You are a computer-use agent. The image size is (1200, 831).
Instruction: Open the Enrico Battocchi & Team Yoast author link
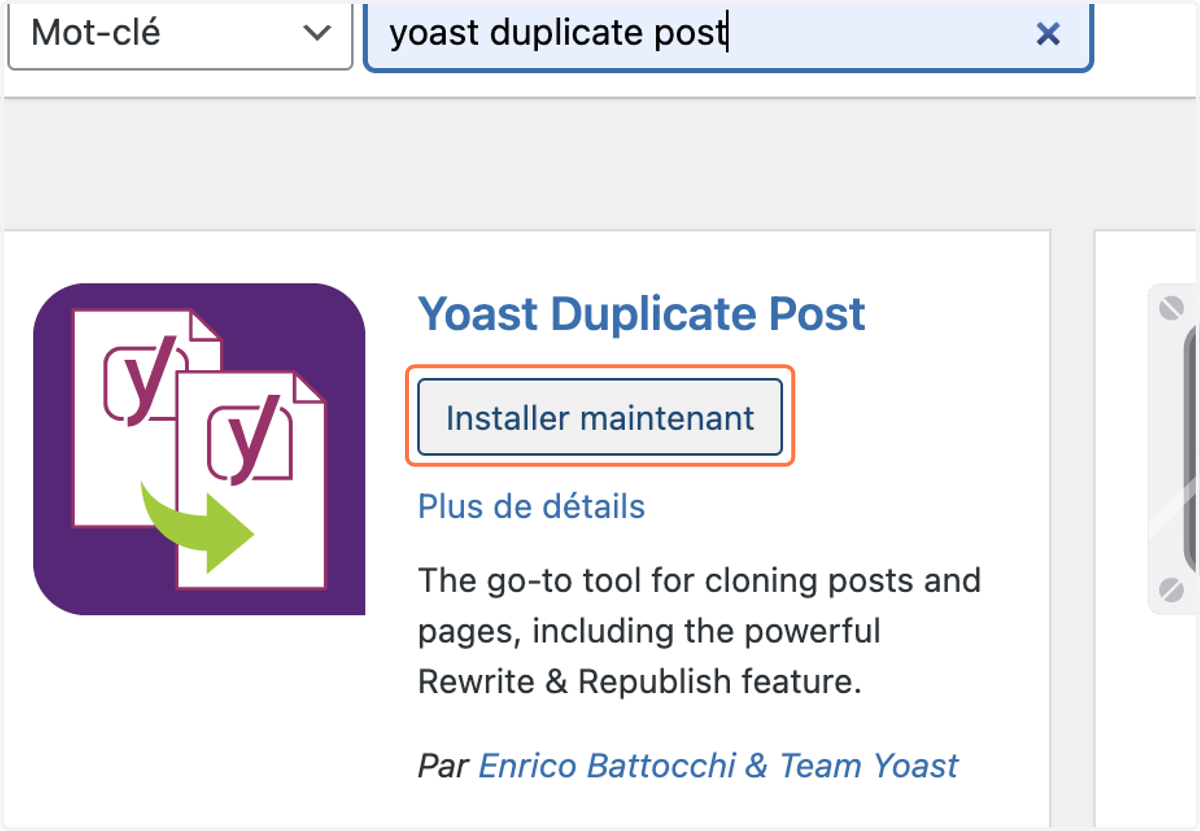tap(718, 766)
